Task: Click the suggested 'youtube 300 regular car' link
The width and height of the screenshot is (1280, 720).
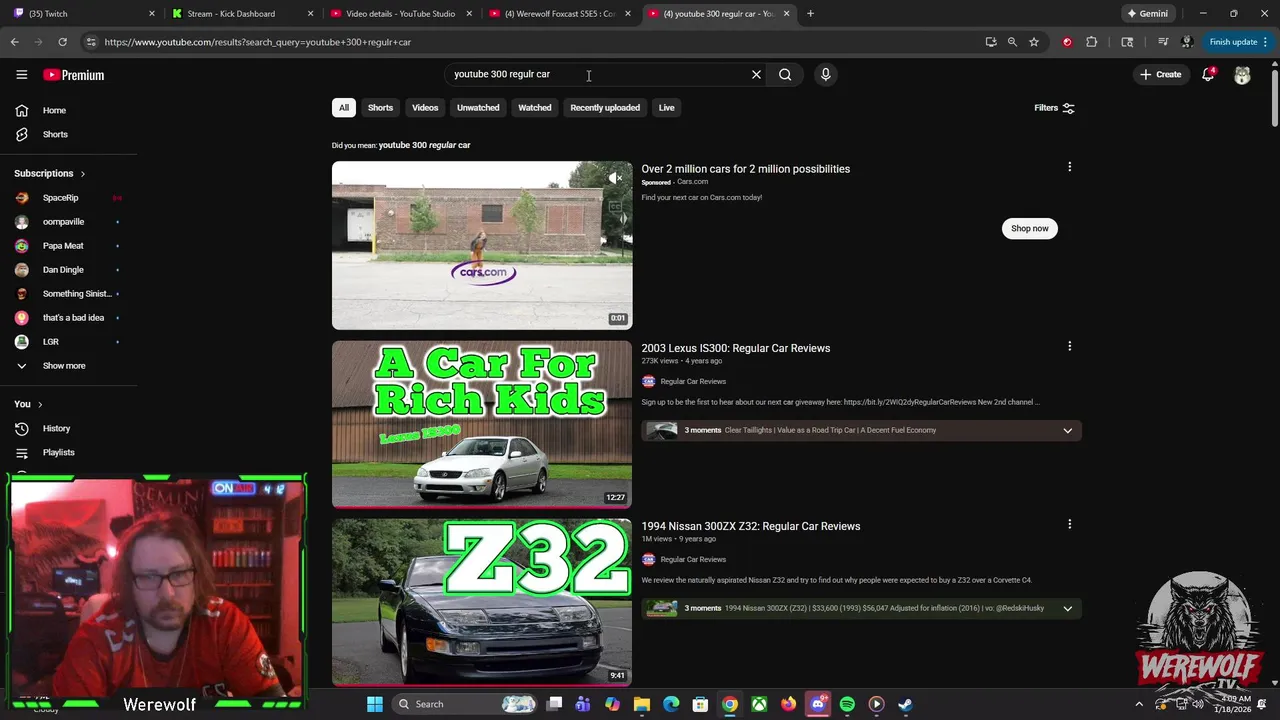Action: point(424,145)
